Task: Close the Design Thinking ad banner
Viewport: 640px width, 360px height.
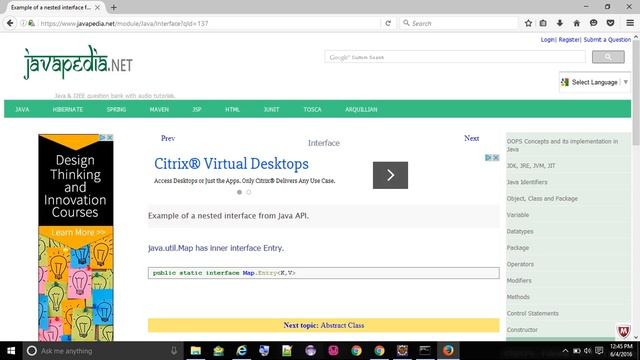Action: (109, 137)
